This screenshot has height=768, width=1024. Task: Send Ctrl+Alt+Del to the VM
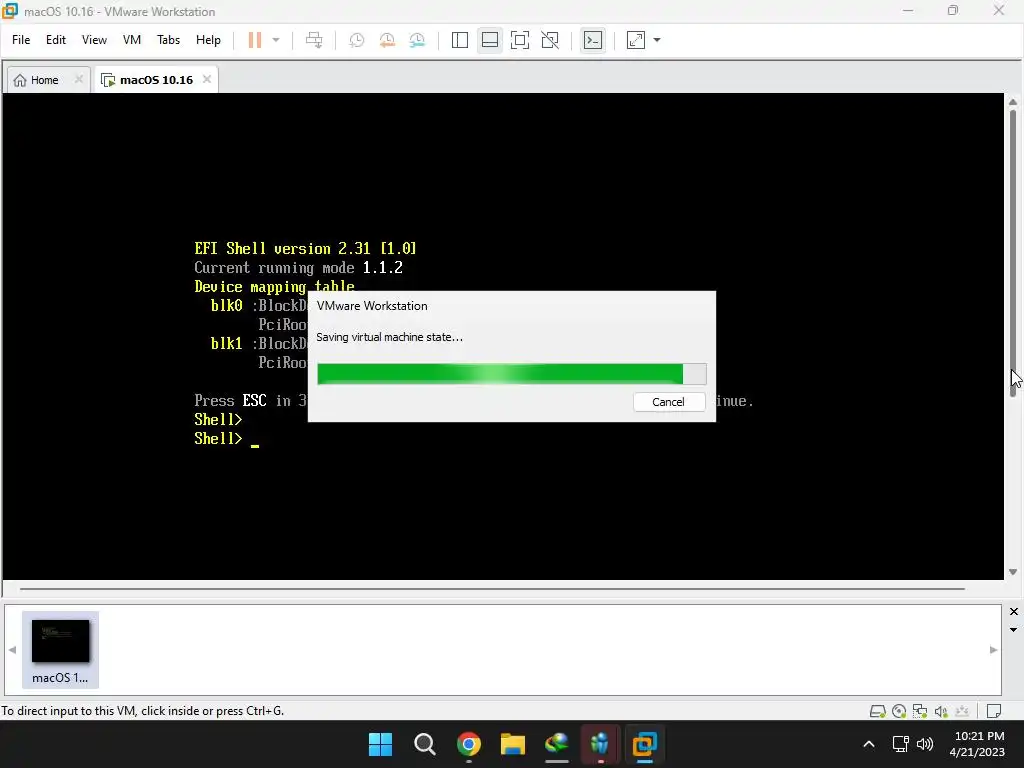pyautogui.click(x=314, y=40)
